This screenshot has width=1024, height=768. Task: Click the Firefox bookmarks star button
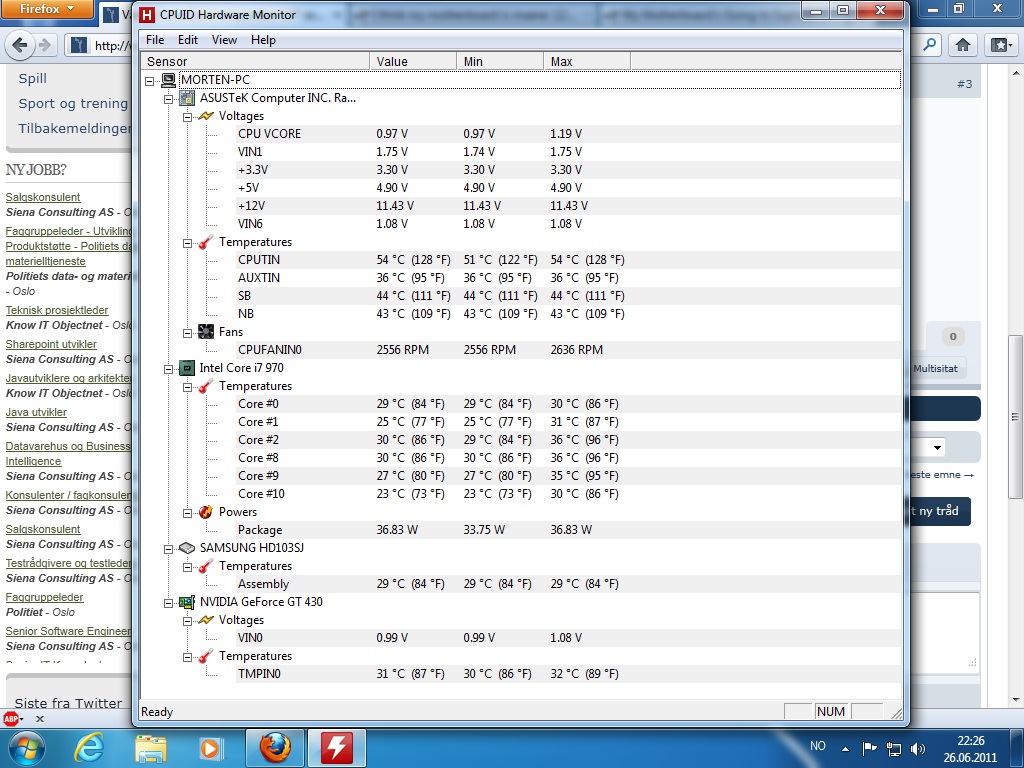1000,45
